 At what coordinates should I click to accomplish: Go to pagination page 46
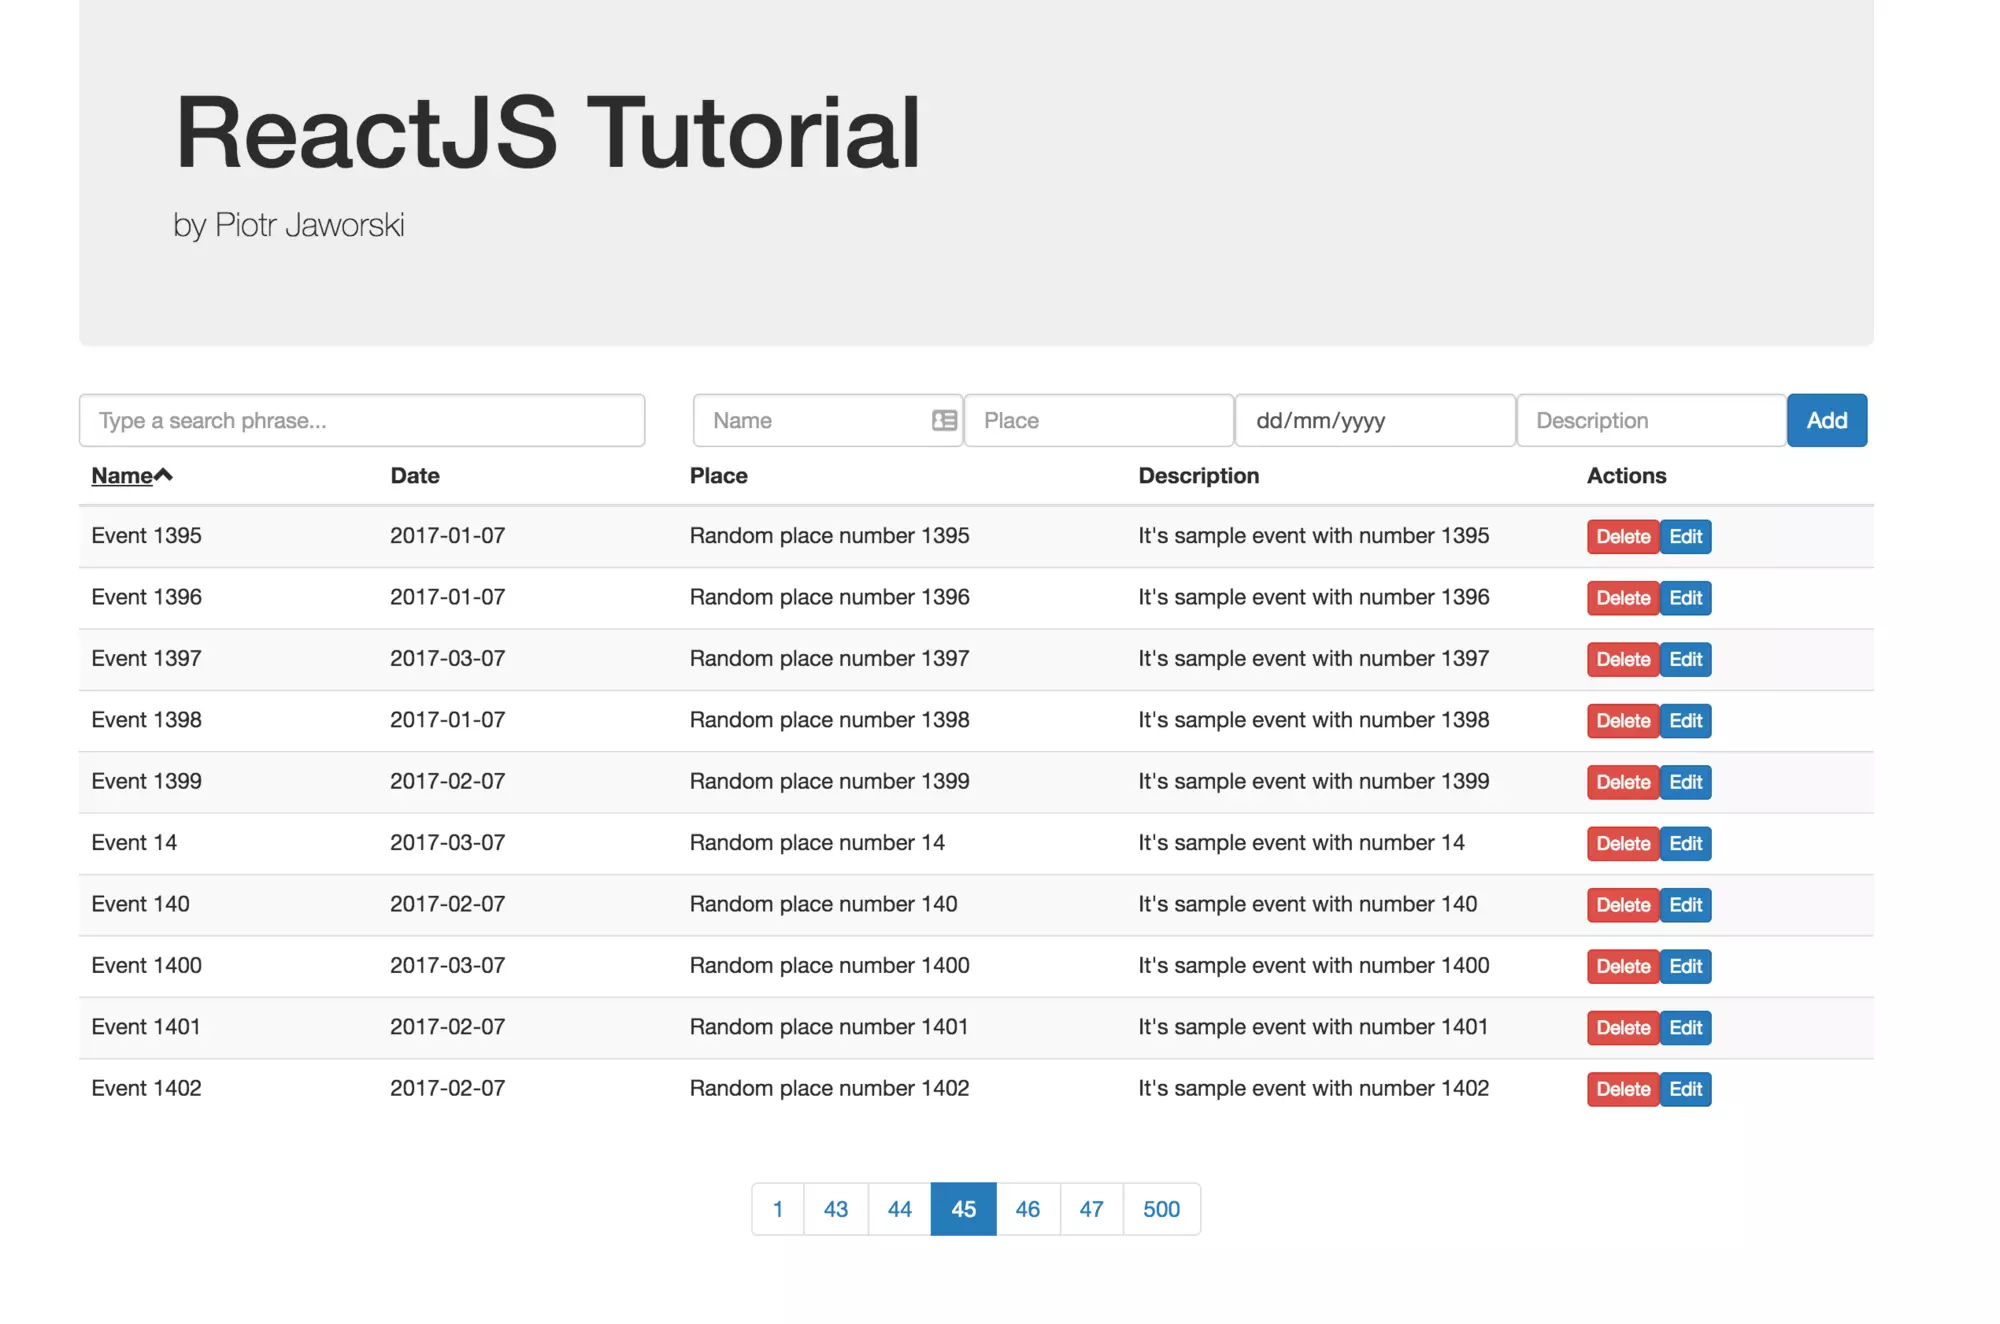pyautogui.click(x=1028, y=1209)
